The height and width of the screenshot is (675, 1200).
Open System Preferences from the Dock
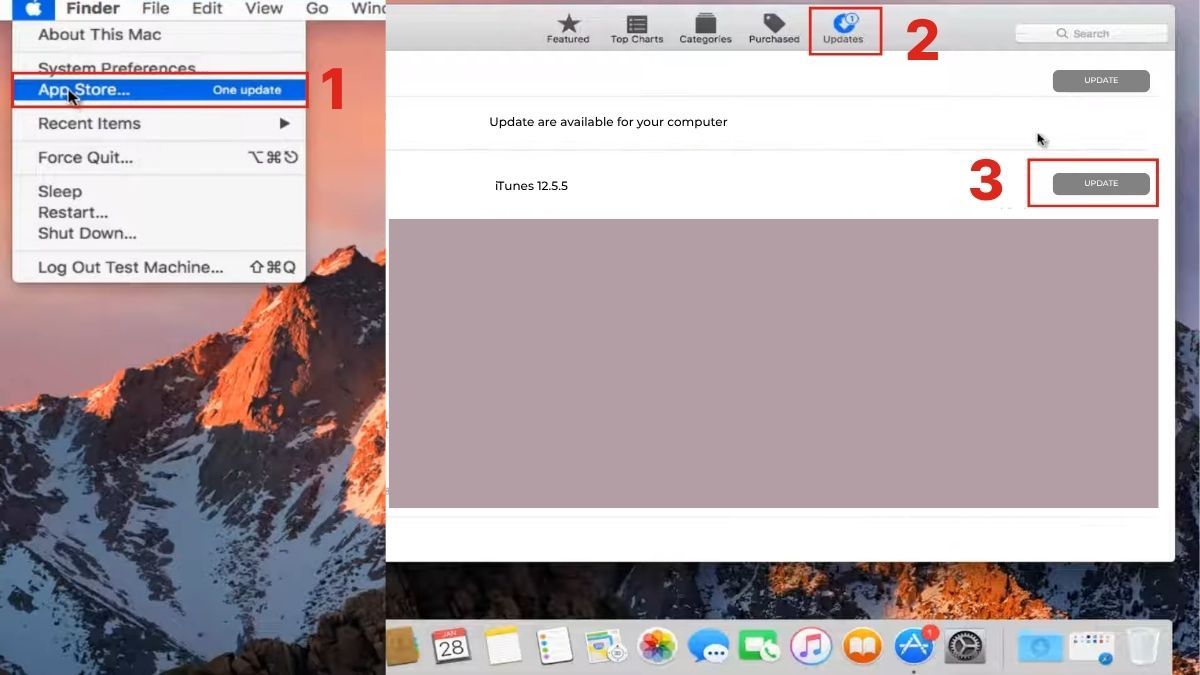click(967, 646)
